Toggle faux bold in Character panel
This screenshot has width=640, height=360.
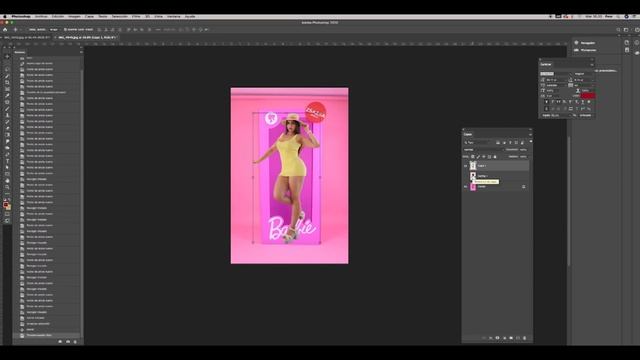click(547, 102)
